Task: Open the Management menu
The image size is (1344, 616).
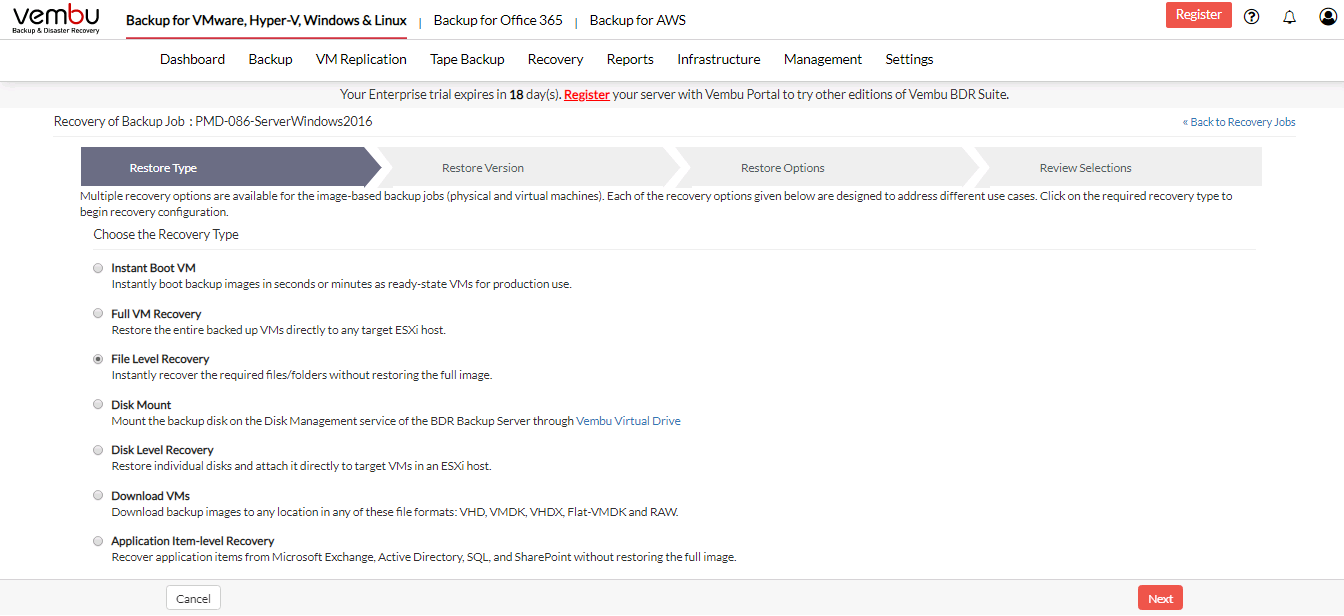Action: (x=822, y=59)
